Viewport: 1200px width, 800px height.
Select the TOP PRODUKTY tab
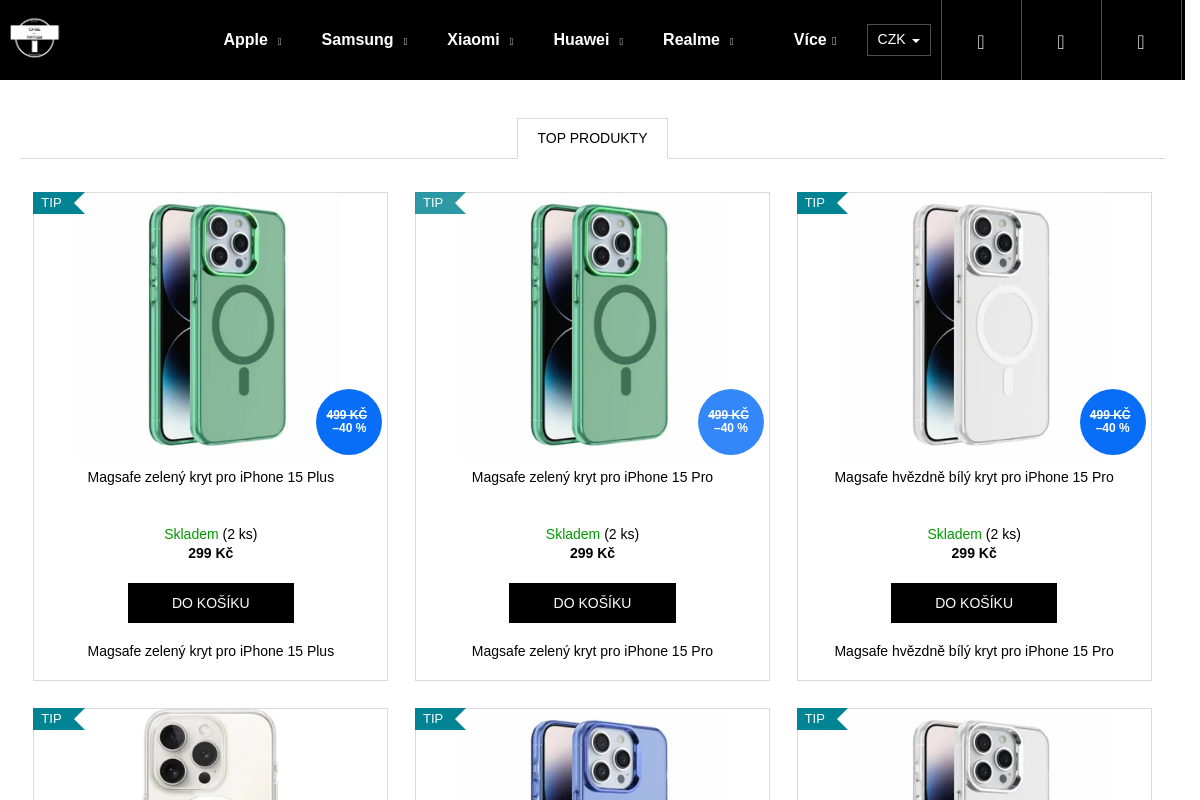[592, 138]
